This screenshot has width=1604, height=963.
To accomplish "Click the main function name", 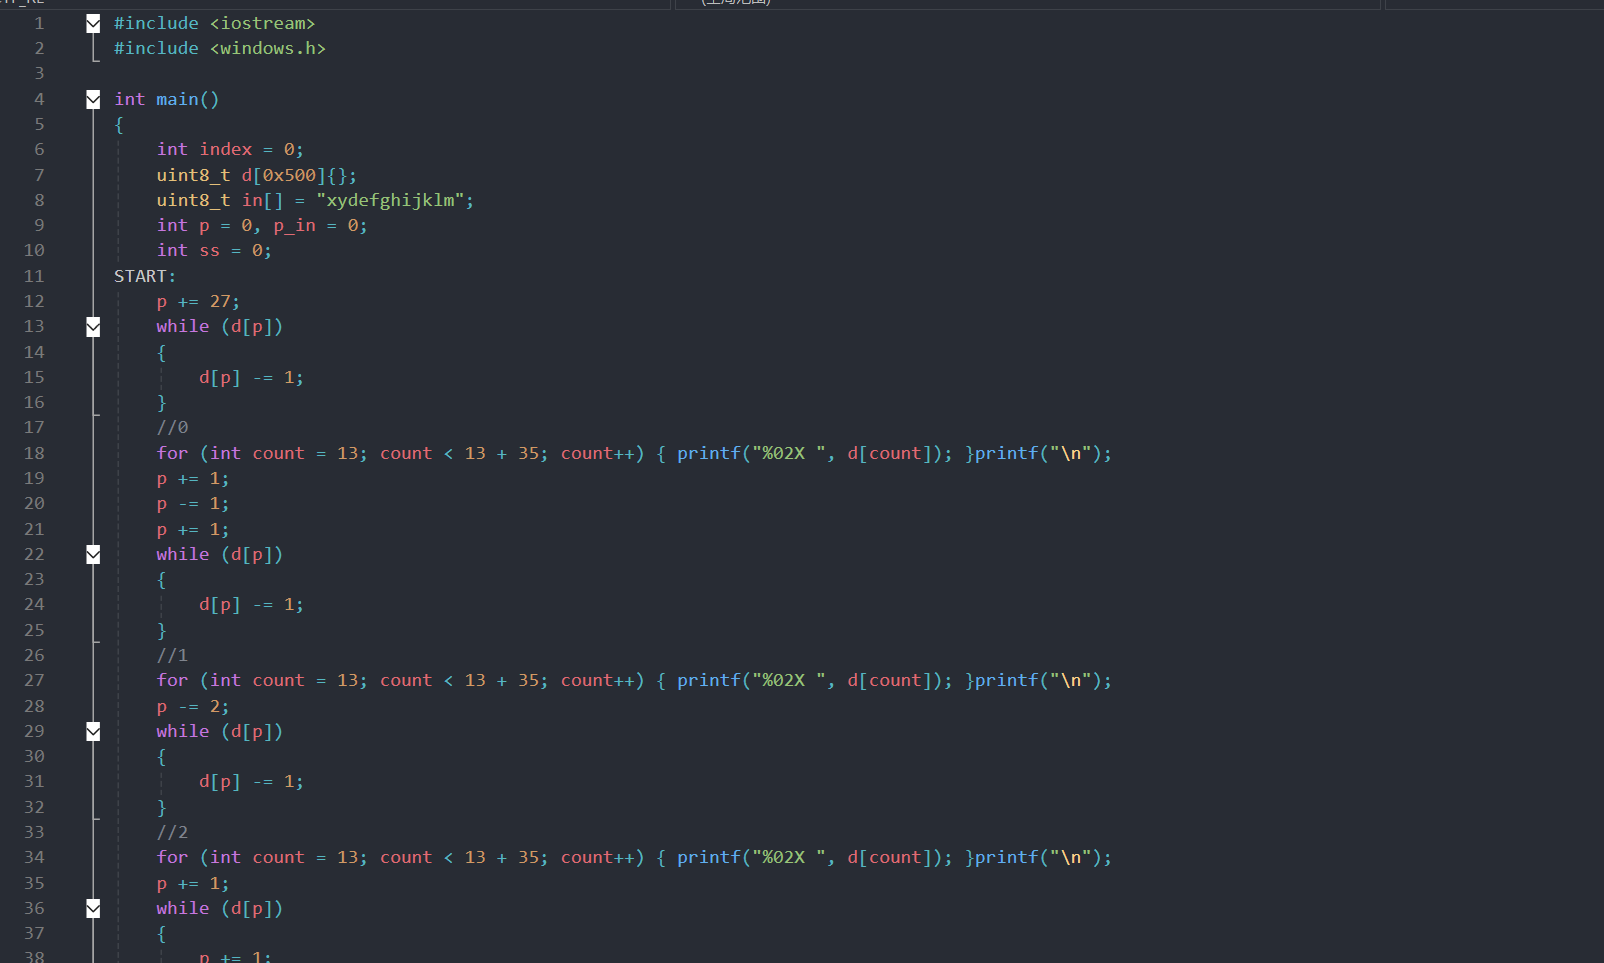I will 177,99.
